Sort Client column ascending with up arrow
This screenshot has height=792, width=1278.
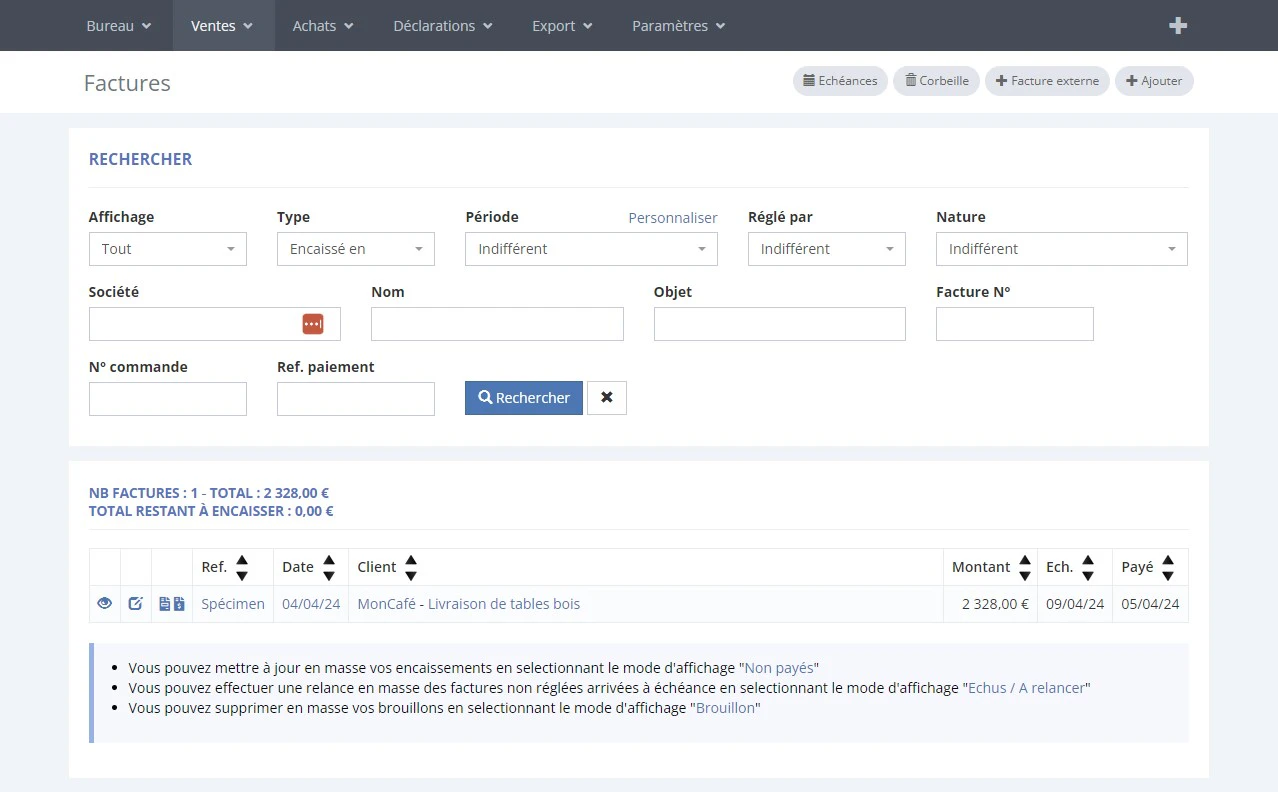pyautogui.click(x=411, y=560)
